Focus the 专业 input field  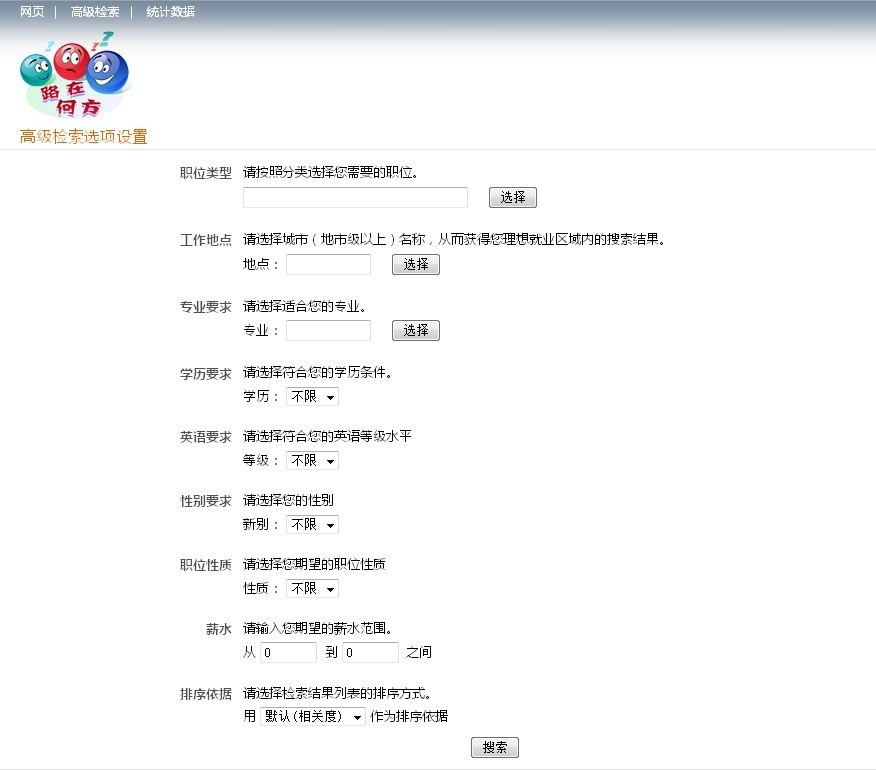328,330
